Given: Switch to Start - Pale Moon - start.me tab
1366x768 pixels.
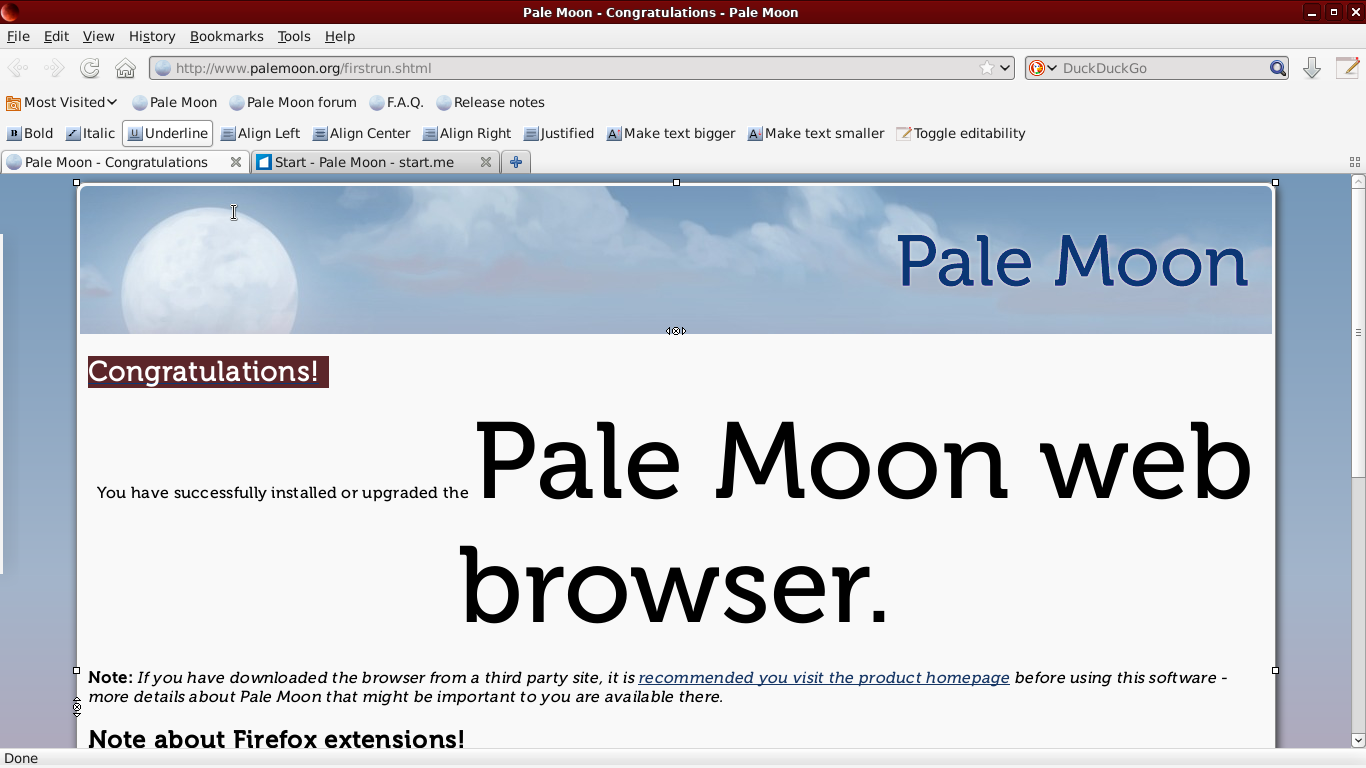Looking at the screenshot, I should tap(375, 162).
